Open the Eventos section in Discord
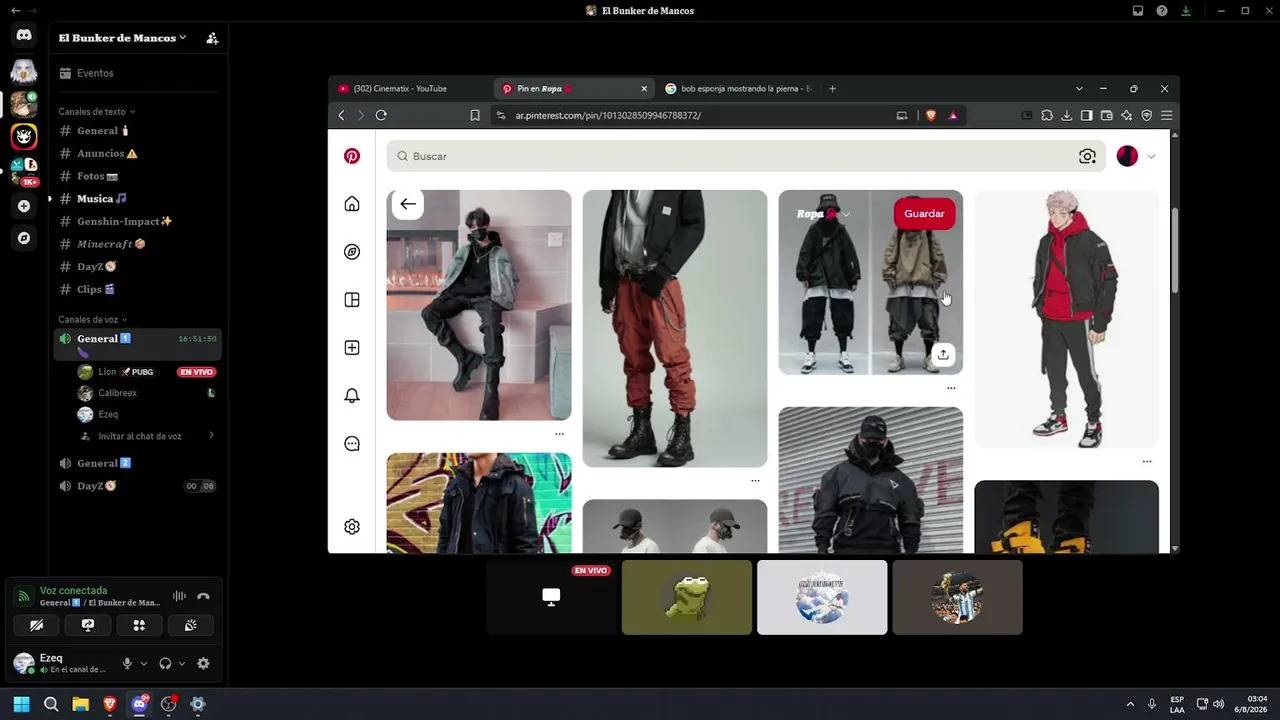1280x720 pixels. tap(138, 73)
